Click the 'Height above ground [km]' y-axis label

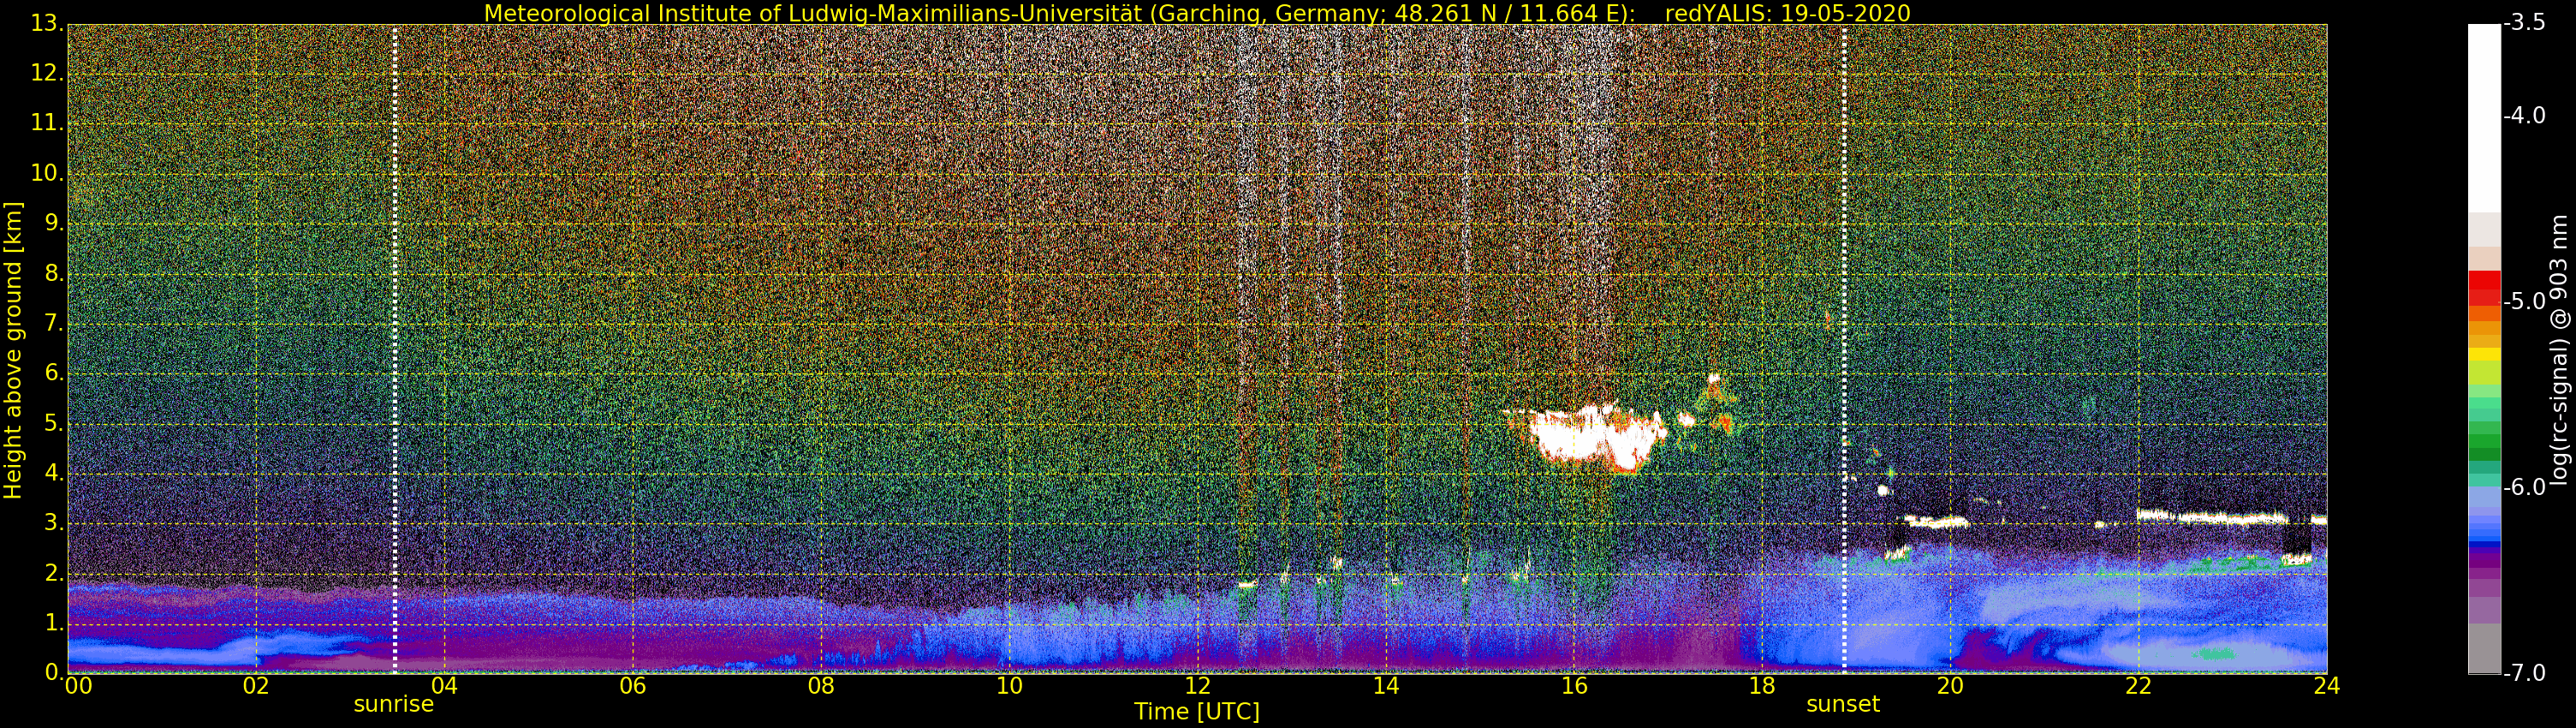(x=13, y=350)
